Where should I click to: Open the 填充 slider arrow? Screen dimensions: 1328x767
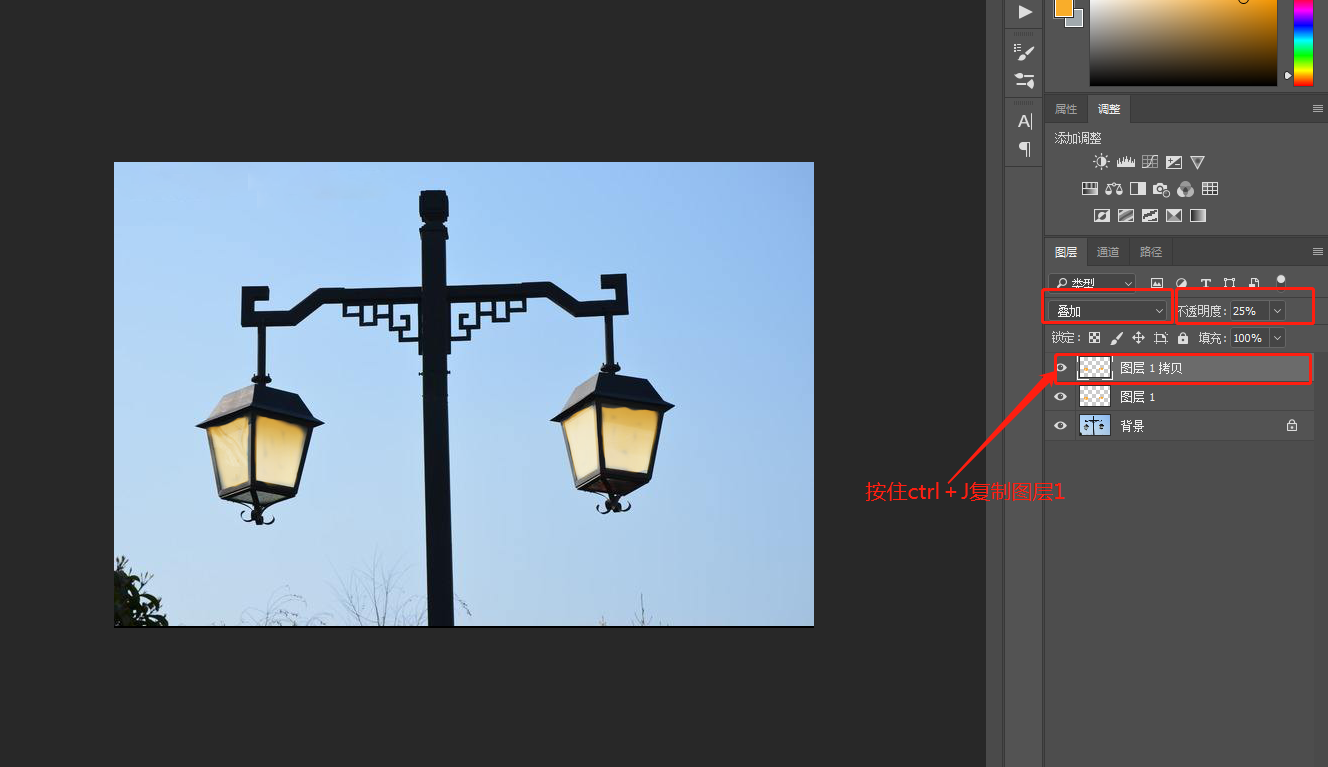[x=1277, y=338]
